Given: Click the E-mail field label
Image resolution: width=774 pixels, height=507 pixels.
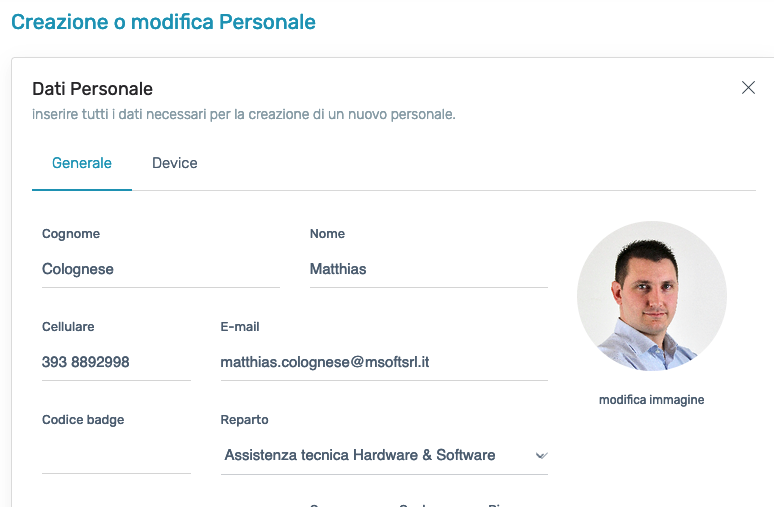Looking at the screenshot, I should 240,327.
